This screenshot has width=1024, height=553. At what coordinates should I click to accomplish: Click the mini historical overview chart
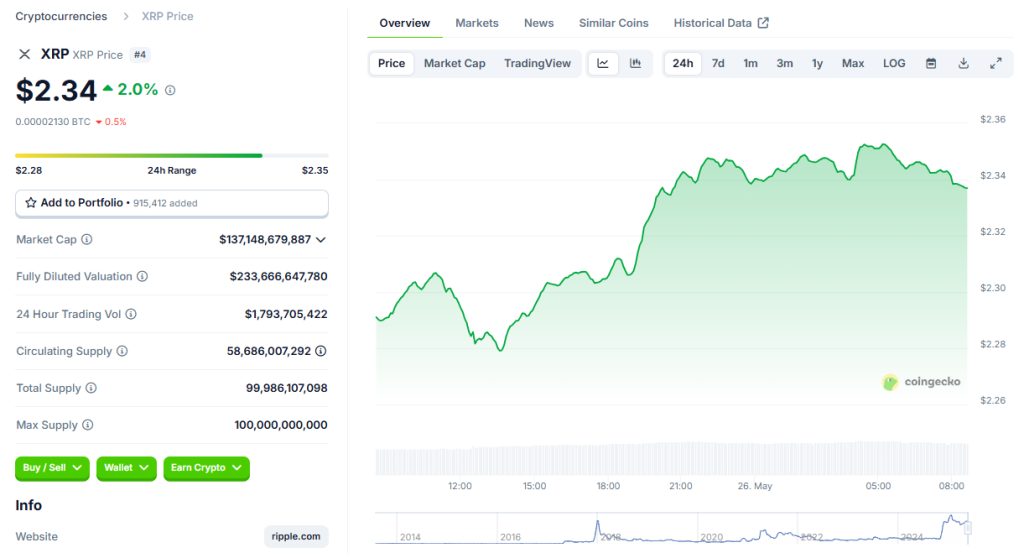671,528
